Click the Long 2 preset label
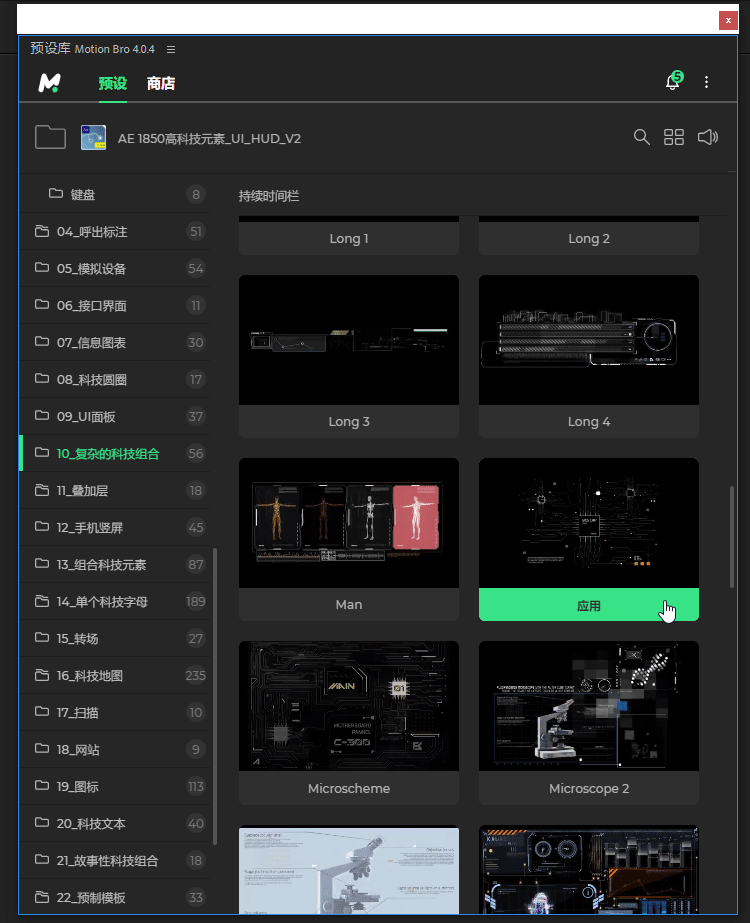 (x=589, y=238)
